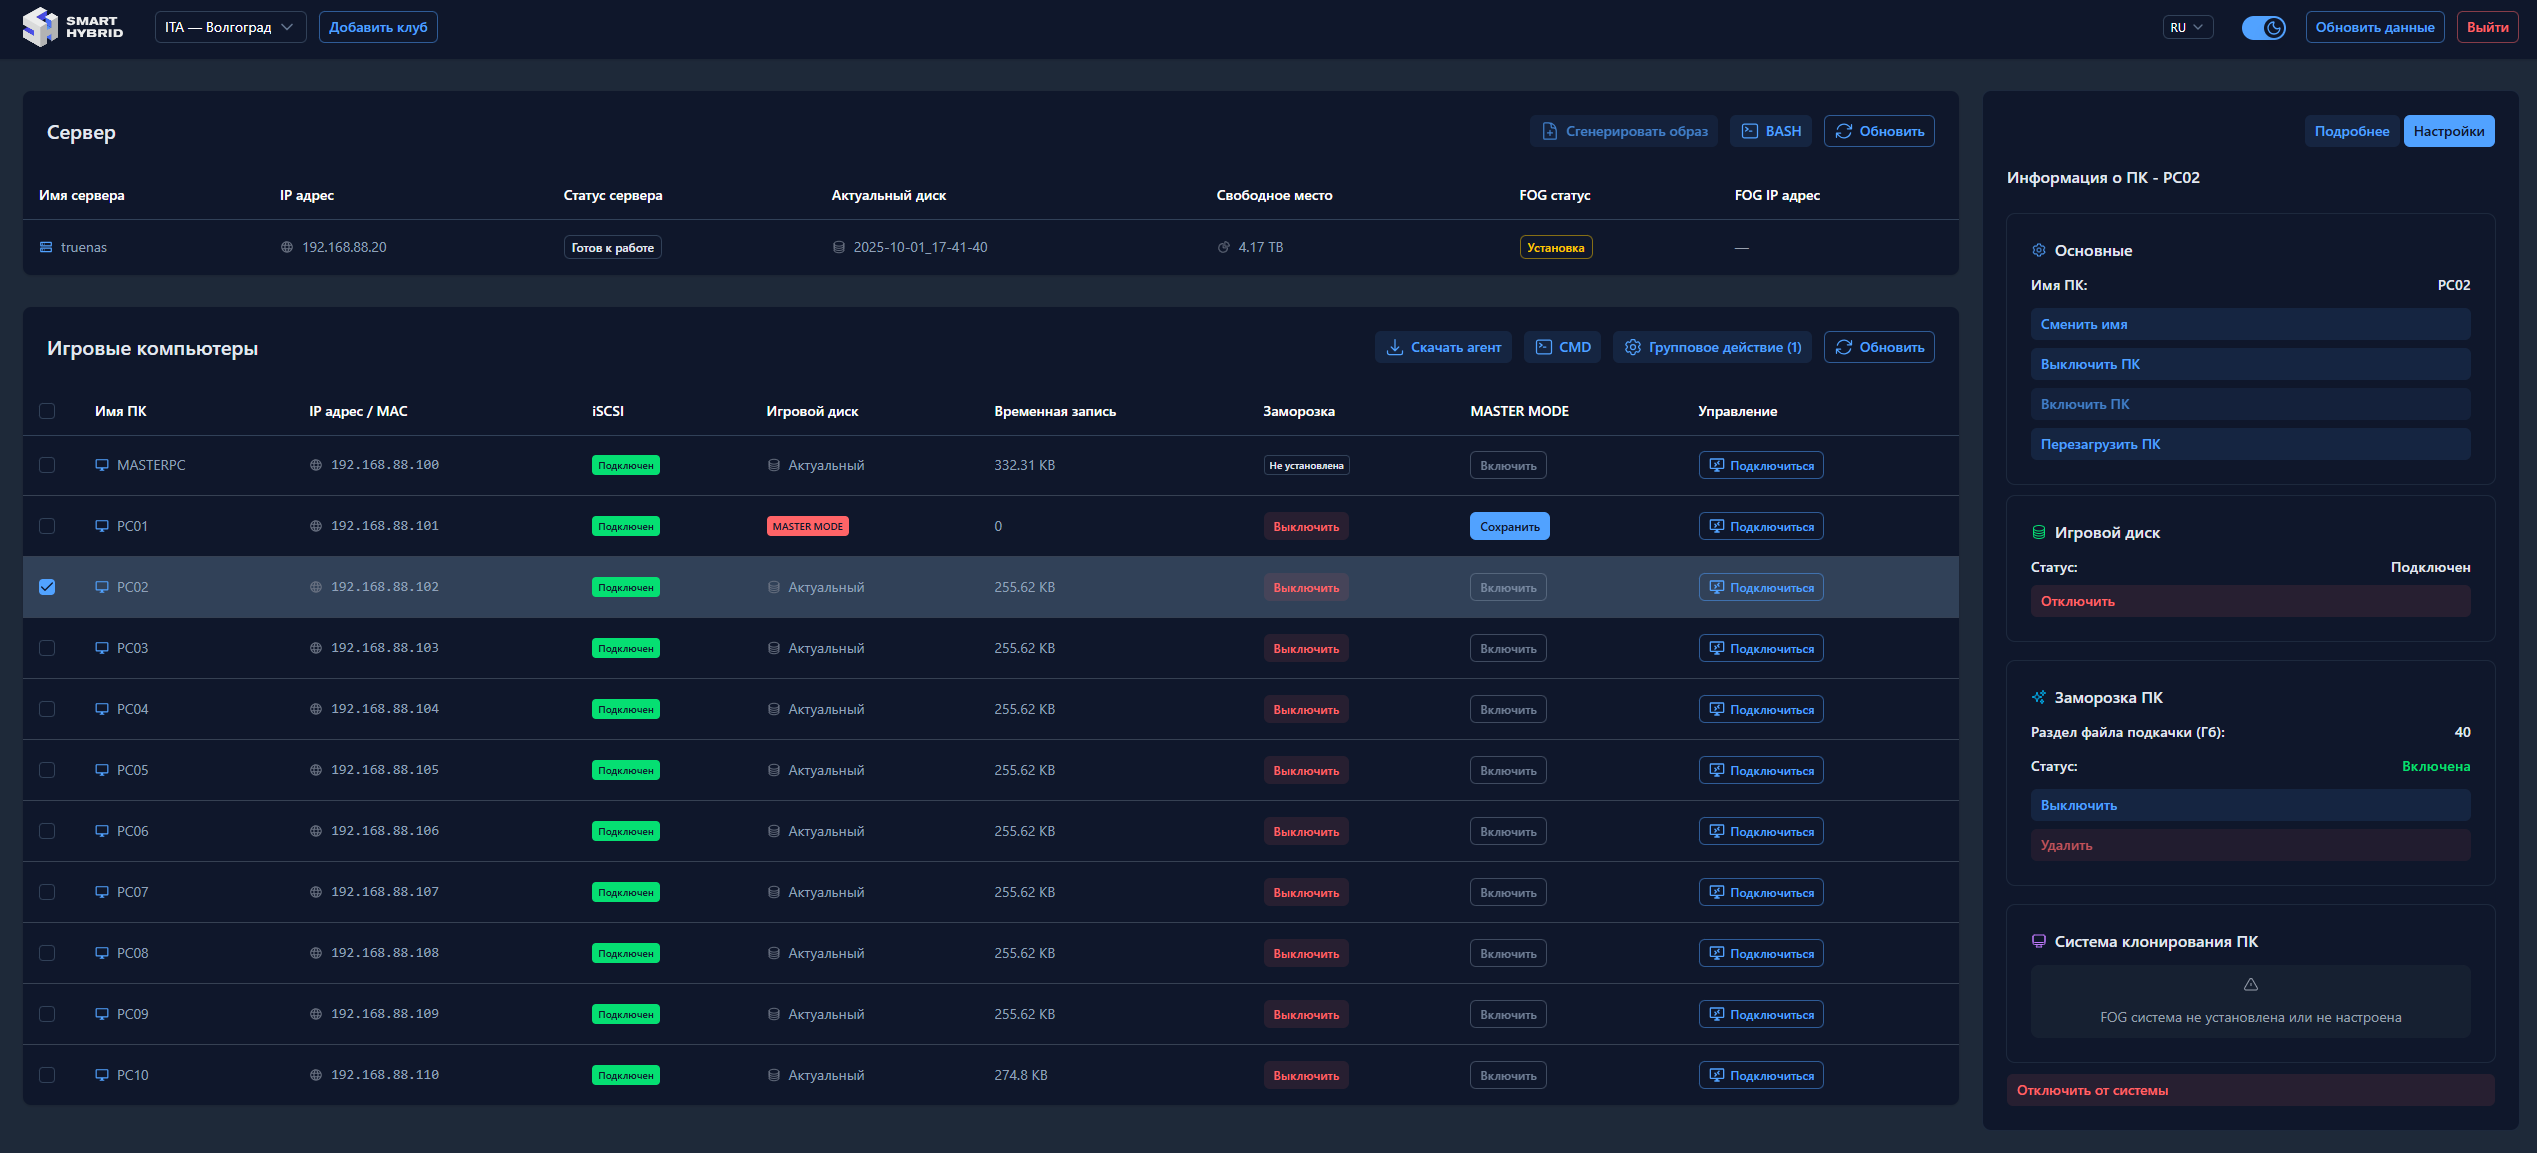Click Сохранить in the PC01 row
2537x1153 pixels.
point(1510,526)
